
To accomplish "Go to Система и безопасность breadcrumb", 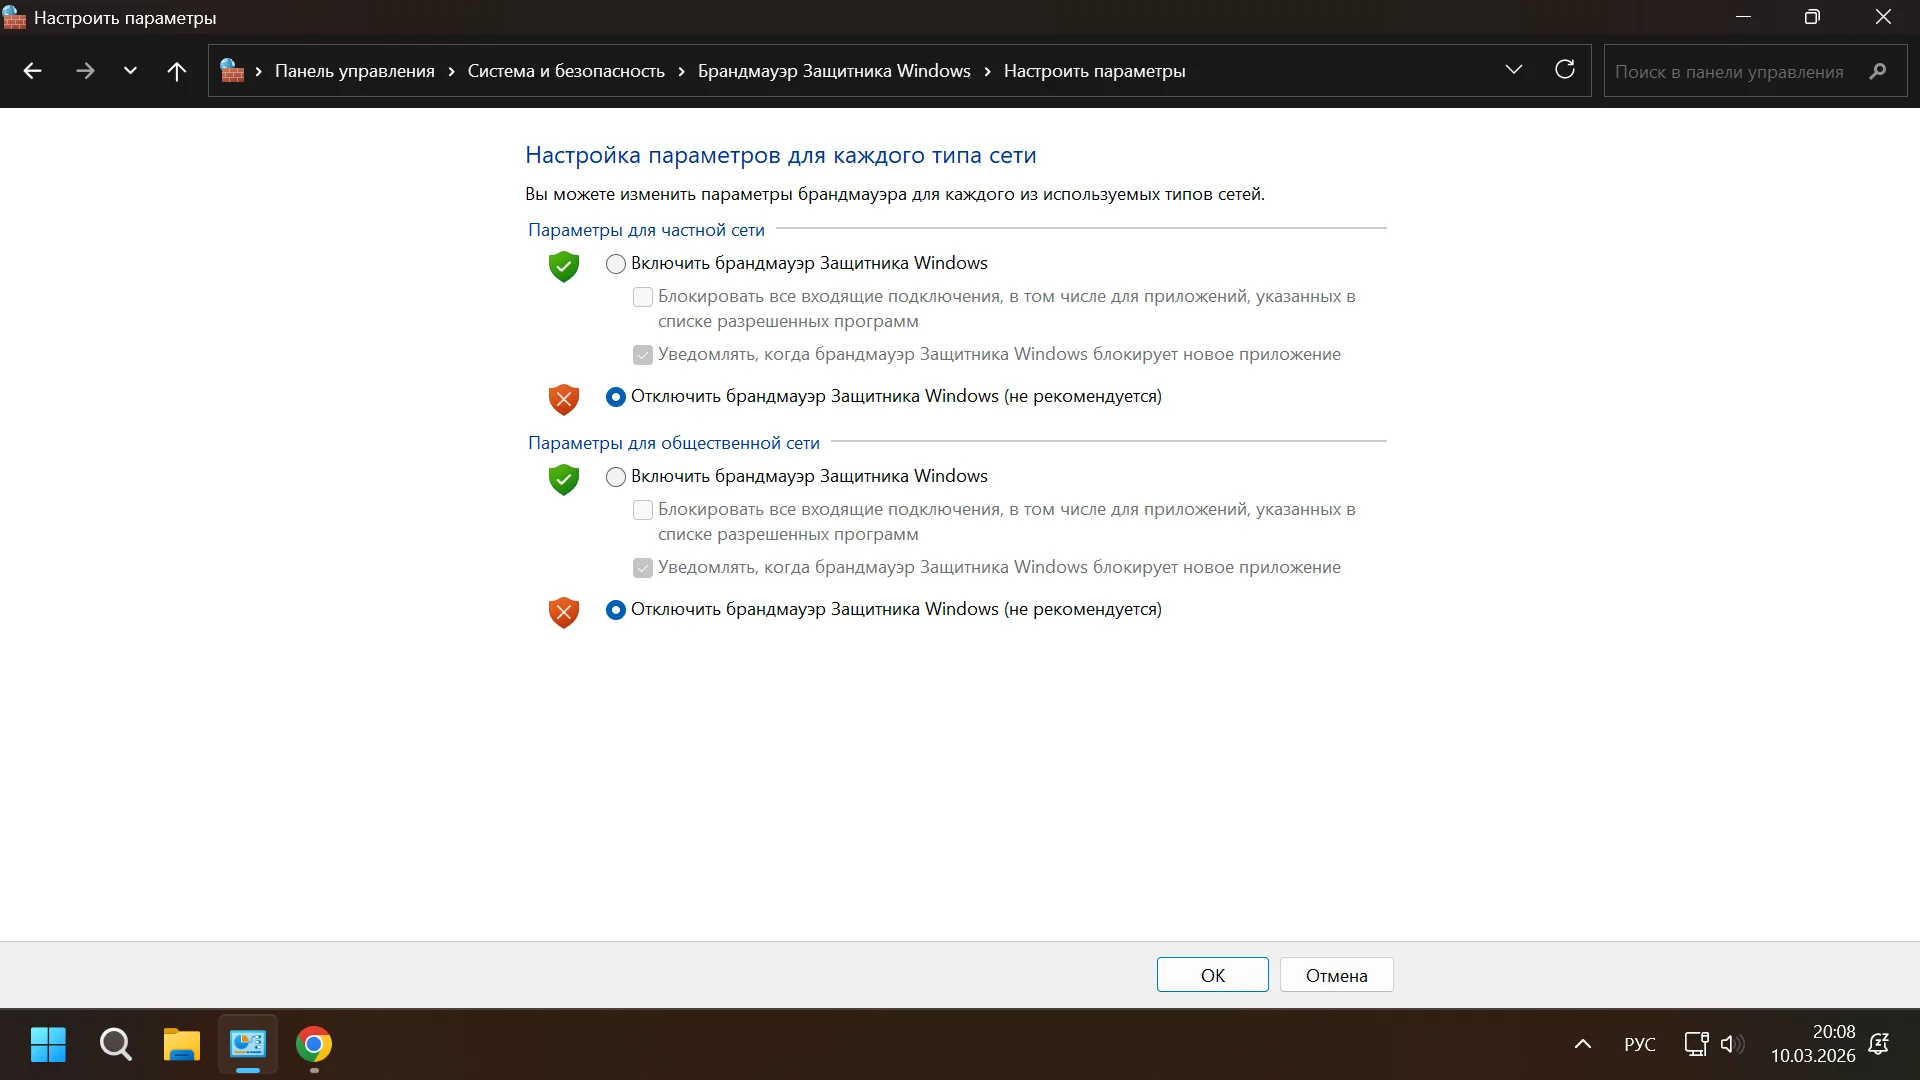I will pyautogui.click(x=566, y=71).
